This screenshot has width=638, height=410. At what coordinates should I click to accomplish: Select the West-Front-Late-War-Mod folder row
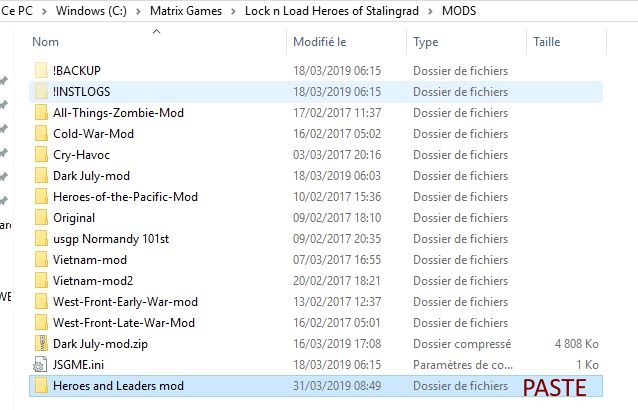tap(316, 323)
